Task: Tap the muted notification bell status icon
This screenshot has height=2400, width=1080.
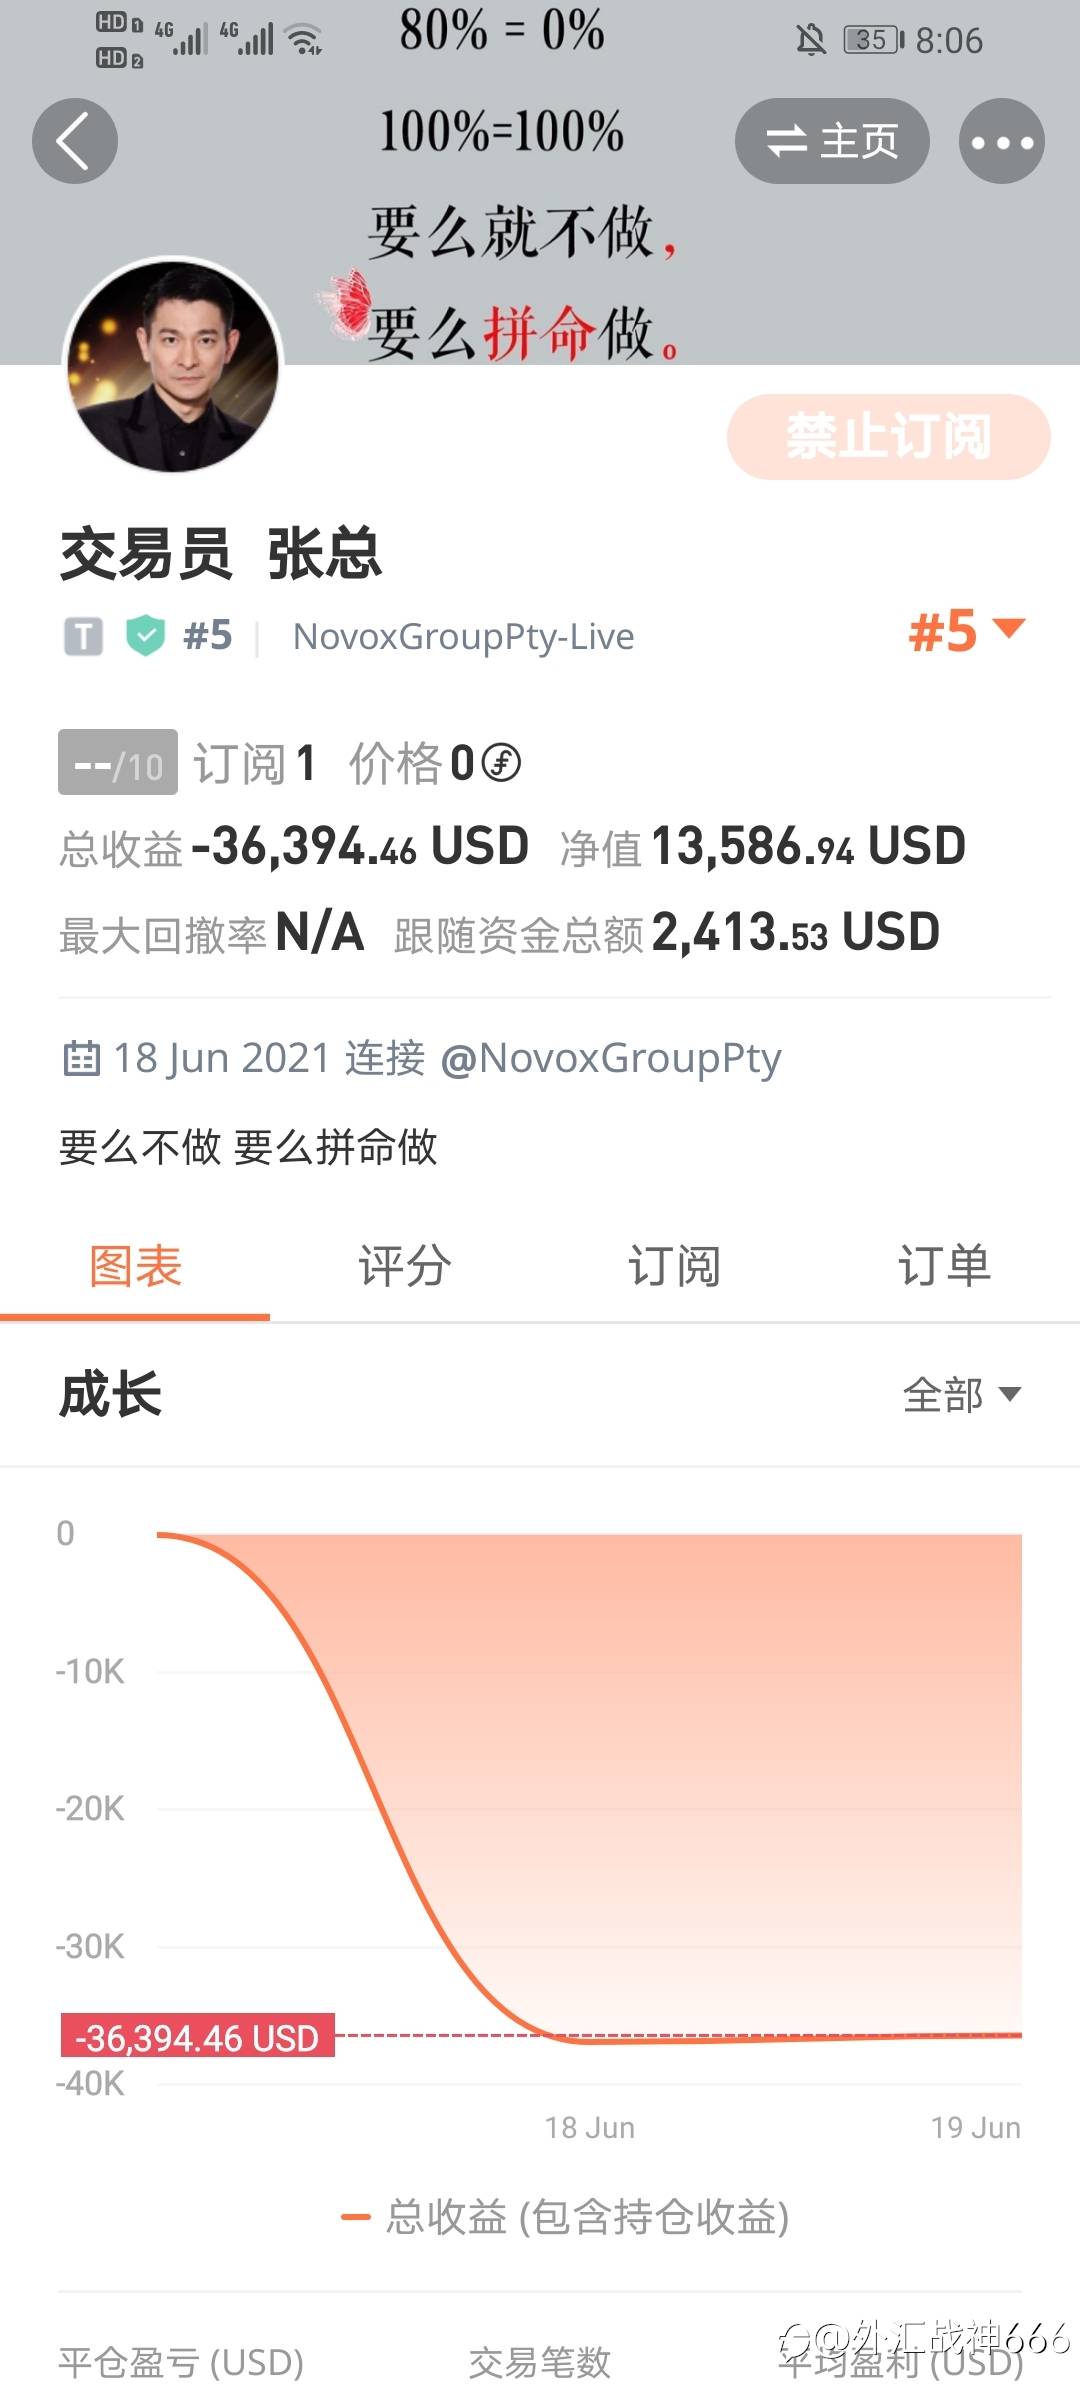Action: (x=811, y=40)
